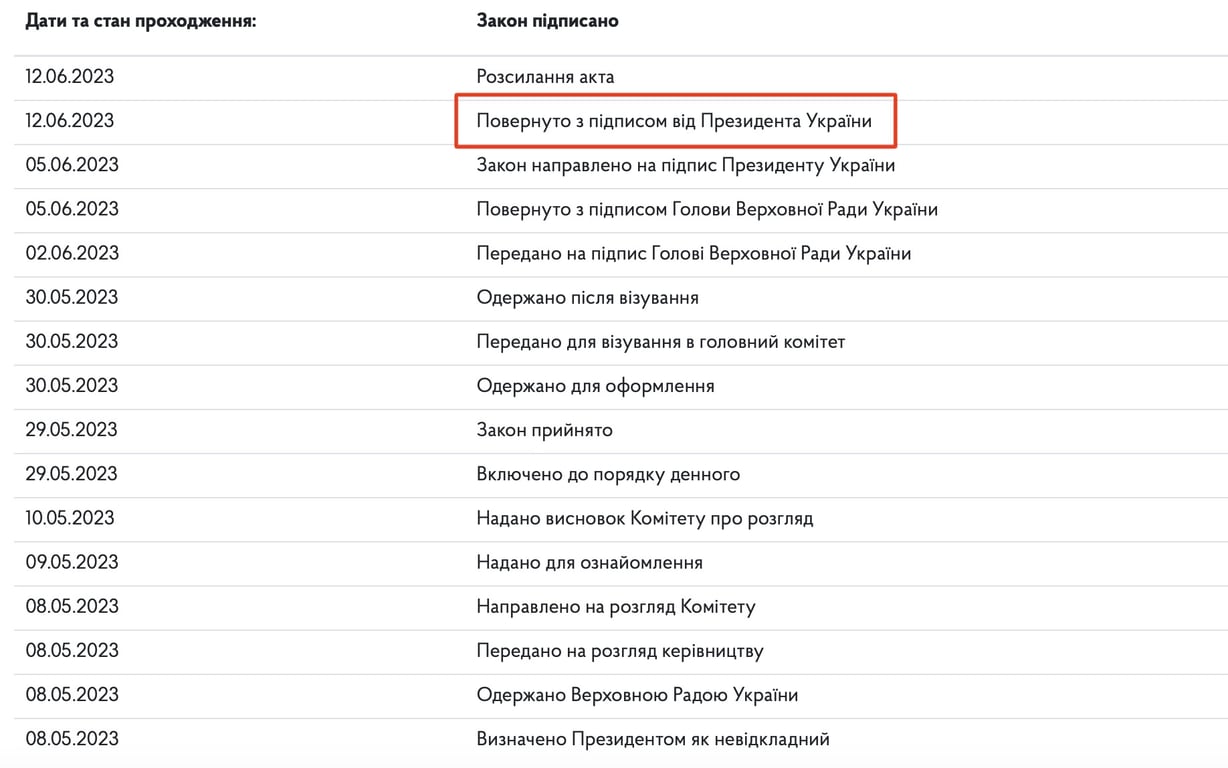Click the 'Одержано для оформлення' entry

point(595,385)
